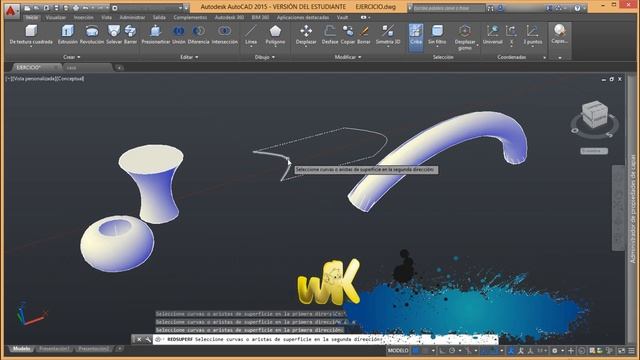Select the Extrusión tool
Viewport: 640px width, 360px height.
click(x=67, y=34)
